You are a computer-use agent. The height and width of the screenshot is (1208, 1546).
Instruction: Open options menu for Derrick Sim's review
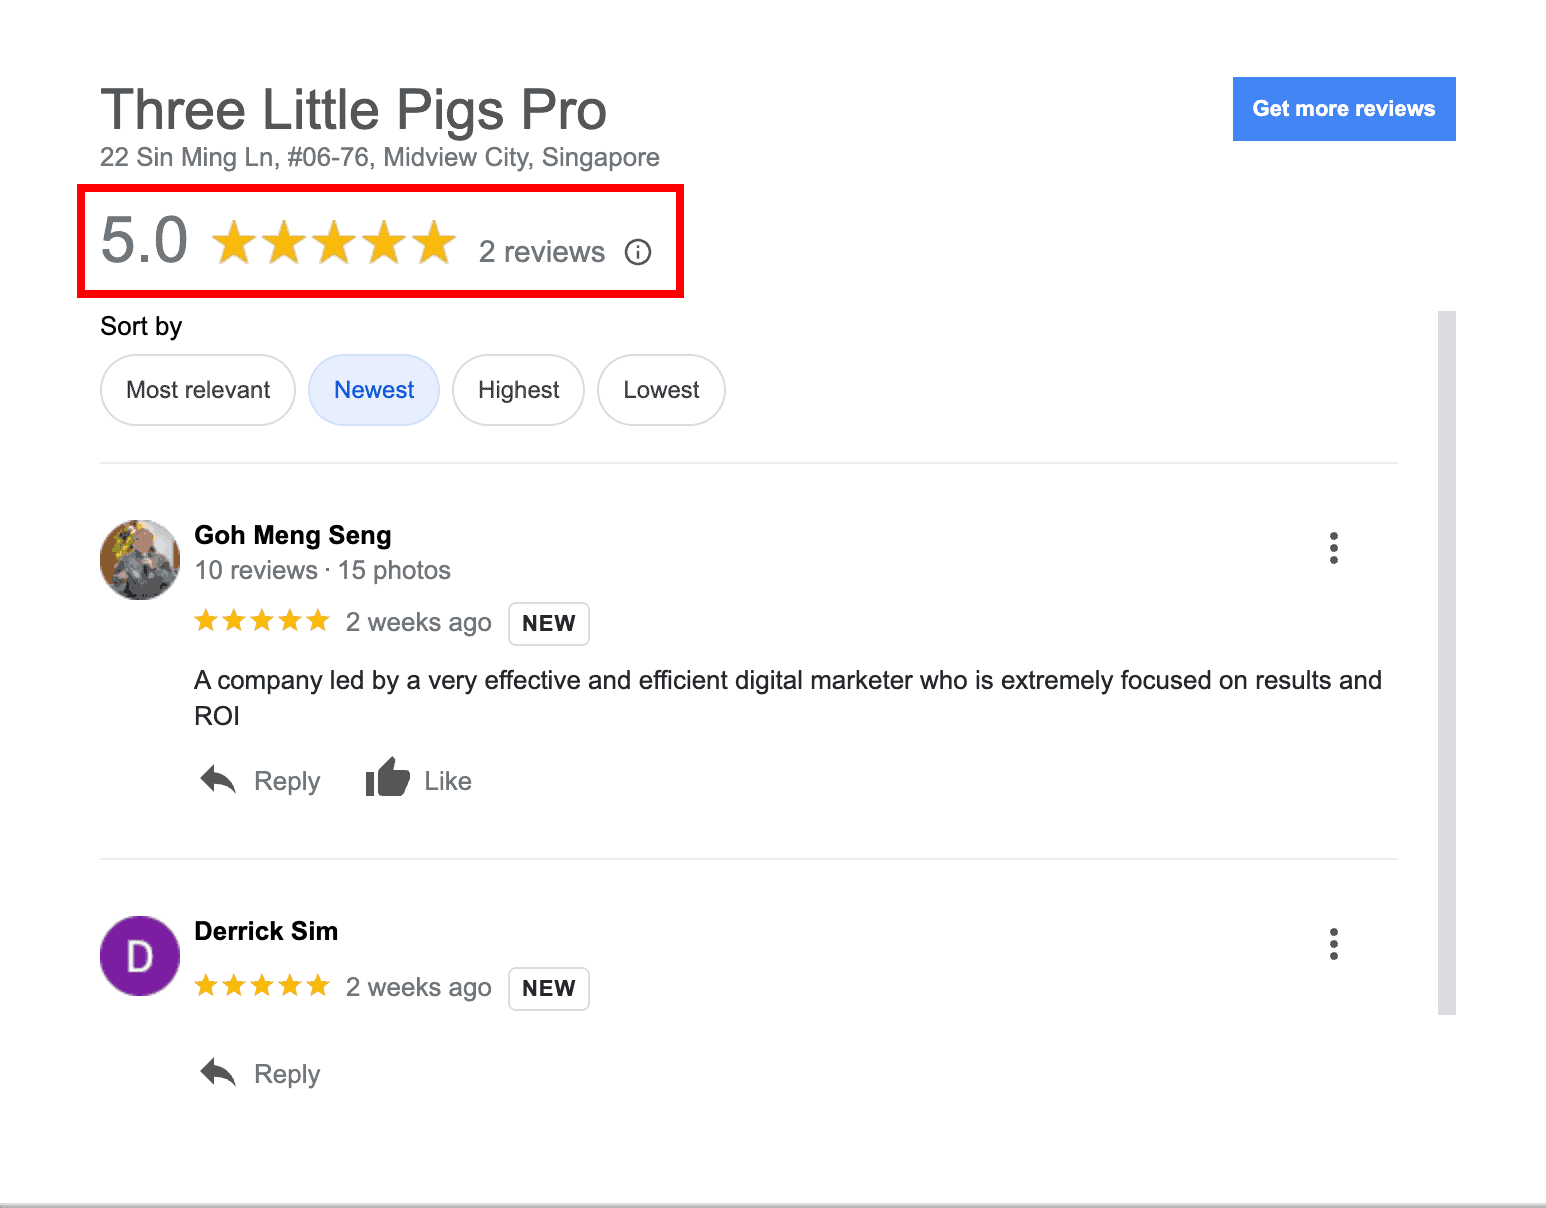[1333, 944]
